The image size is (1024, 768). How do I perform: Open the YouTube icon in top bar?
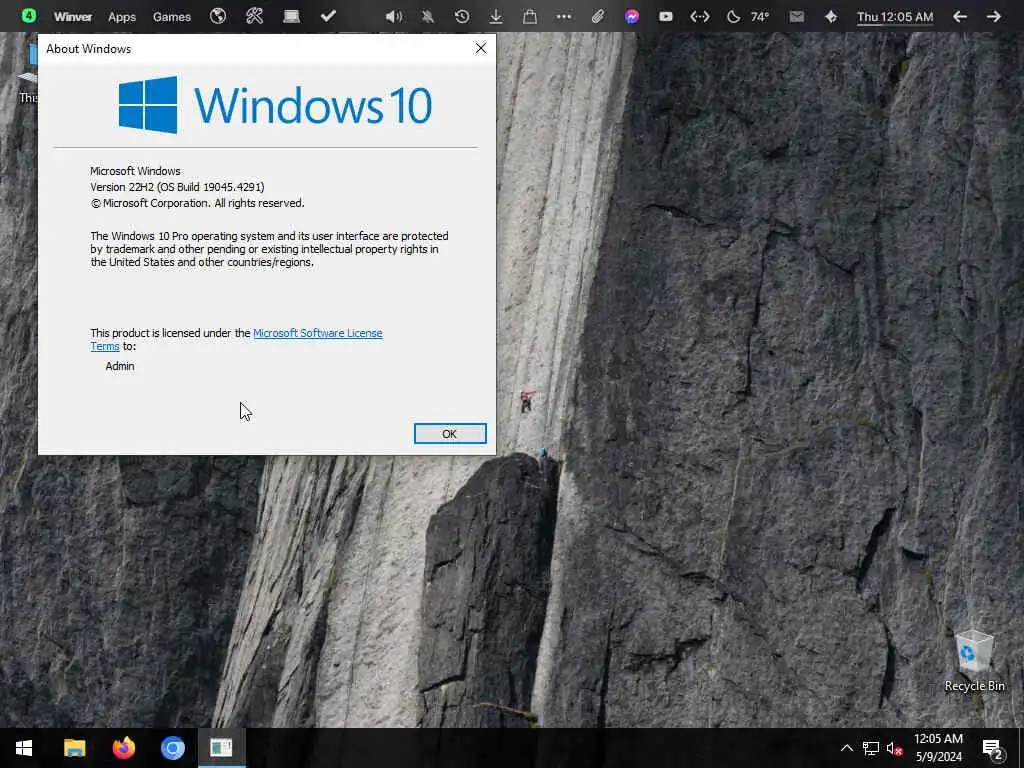point(665,17)
